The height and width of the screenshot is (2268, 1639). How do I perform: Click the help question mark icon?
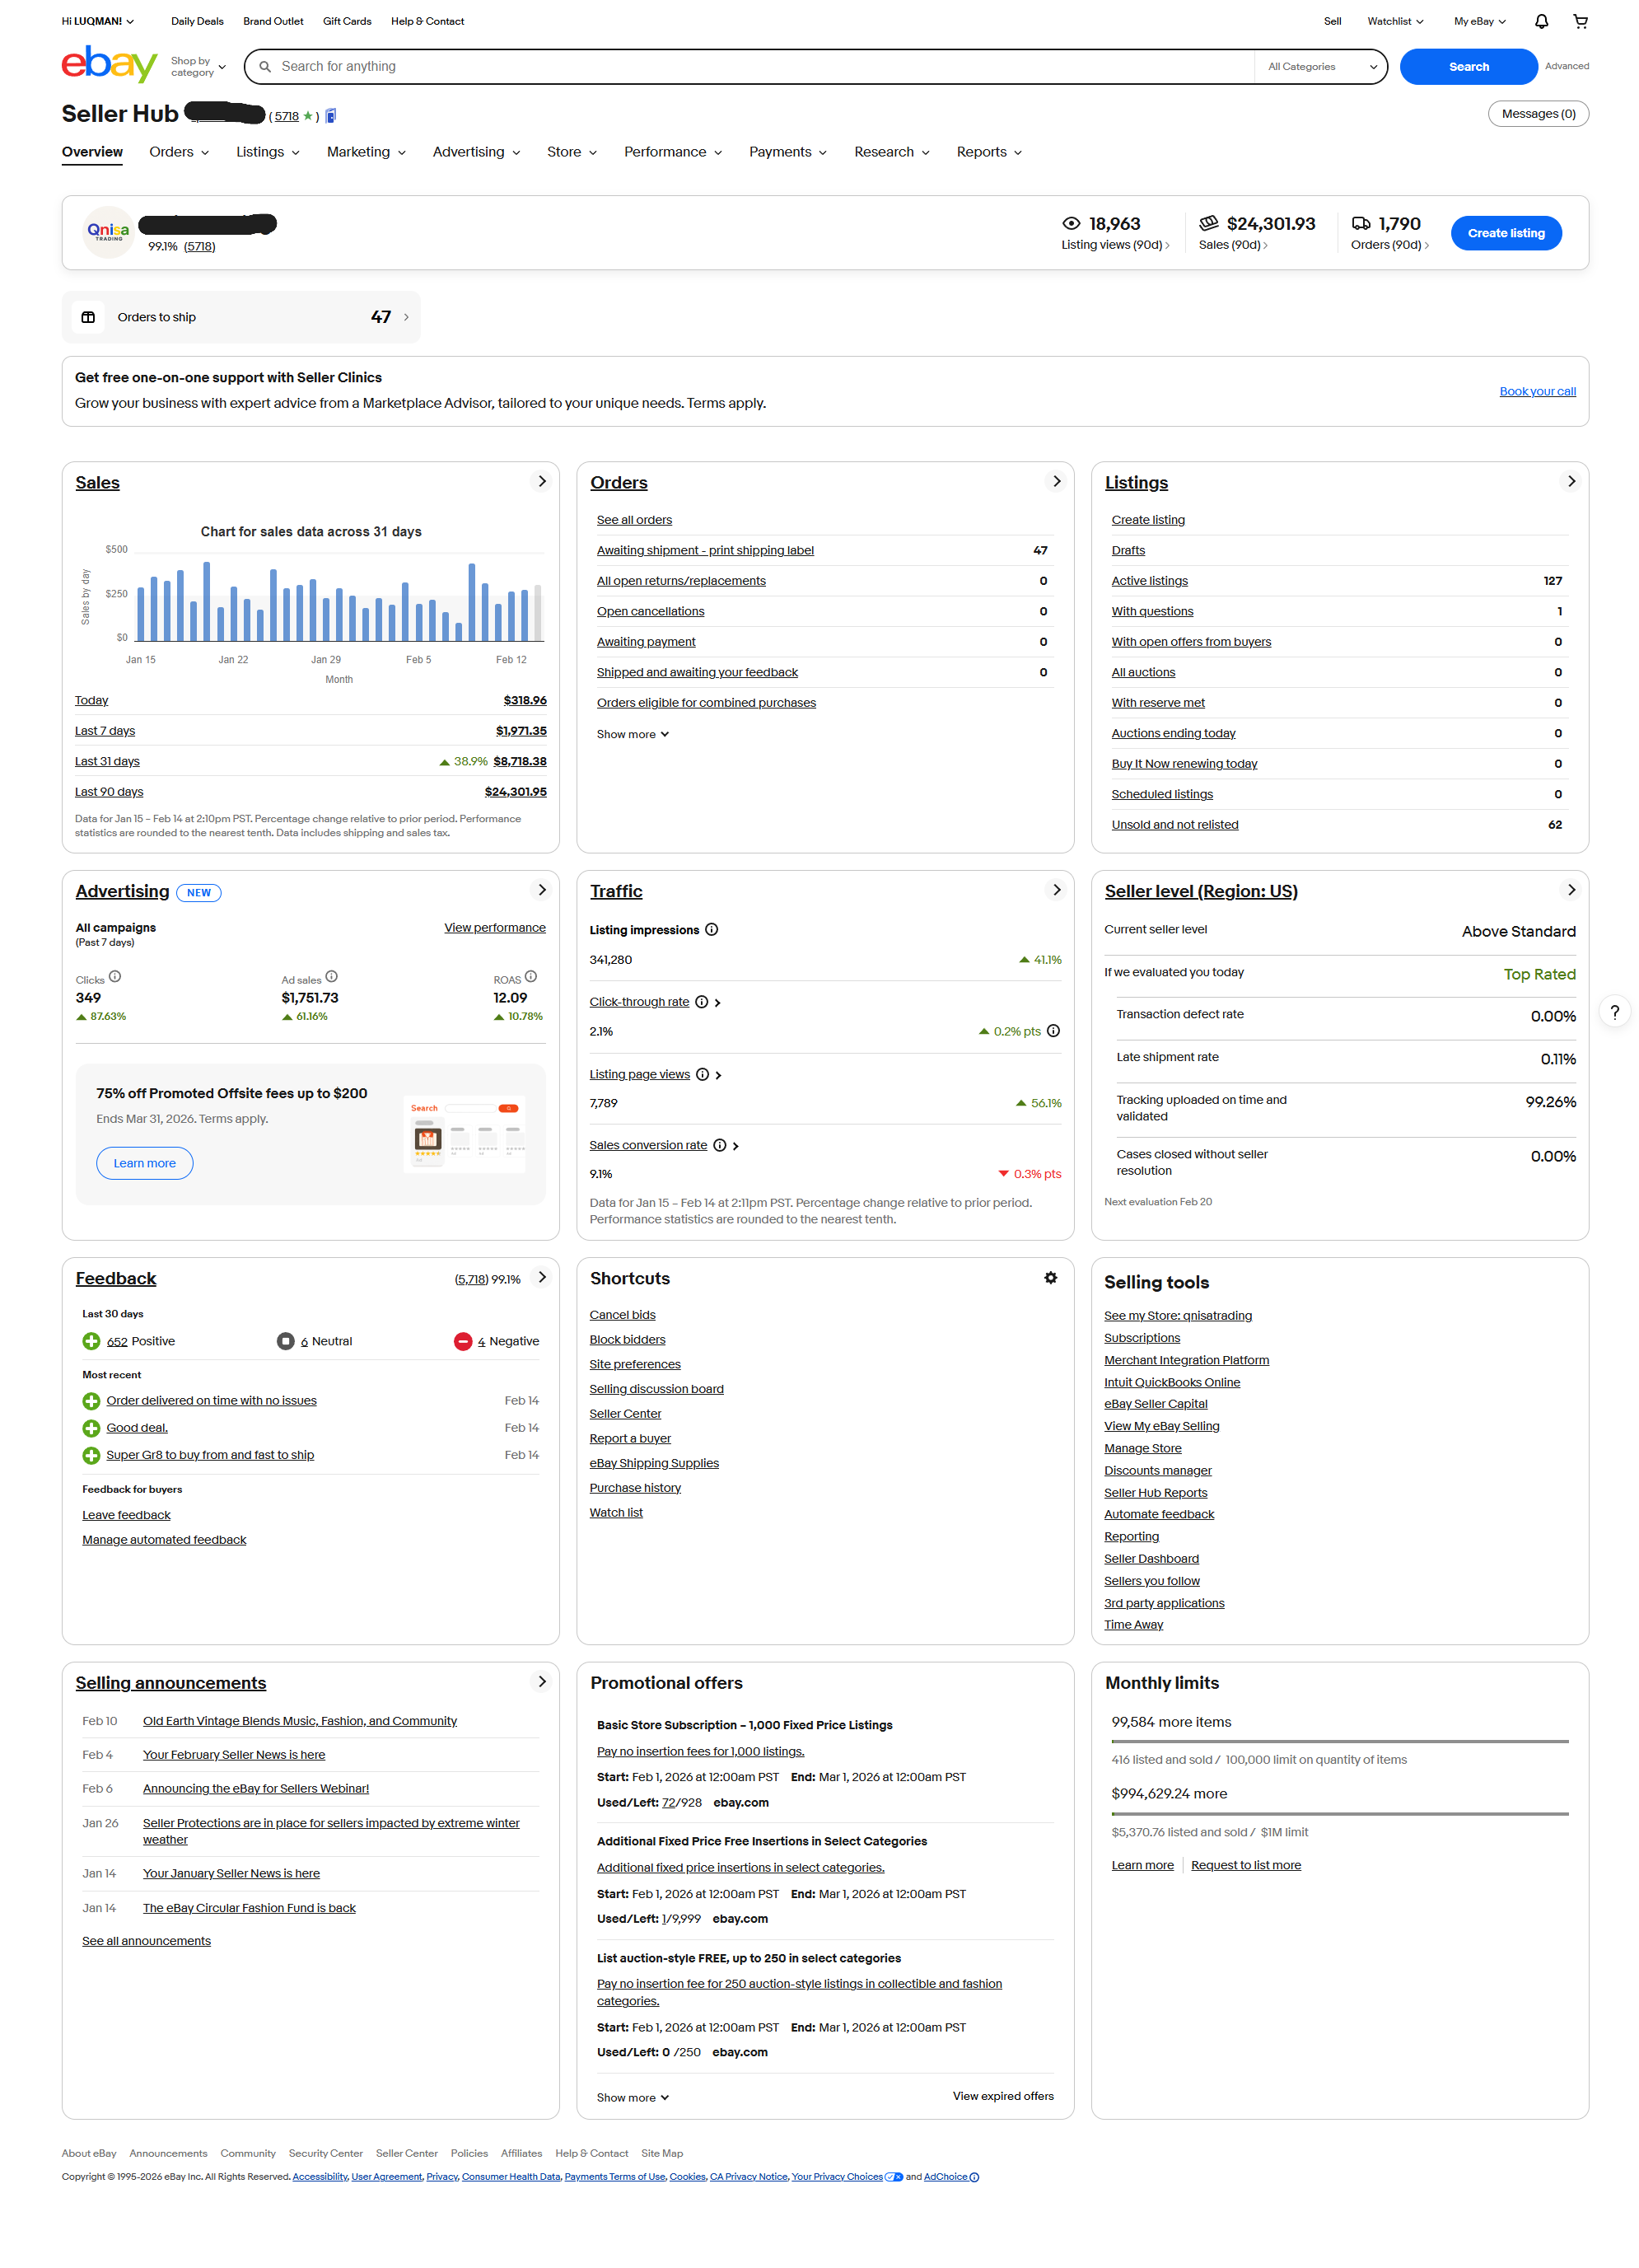click(1614, 1012)
